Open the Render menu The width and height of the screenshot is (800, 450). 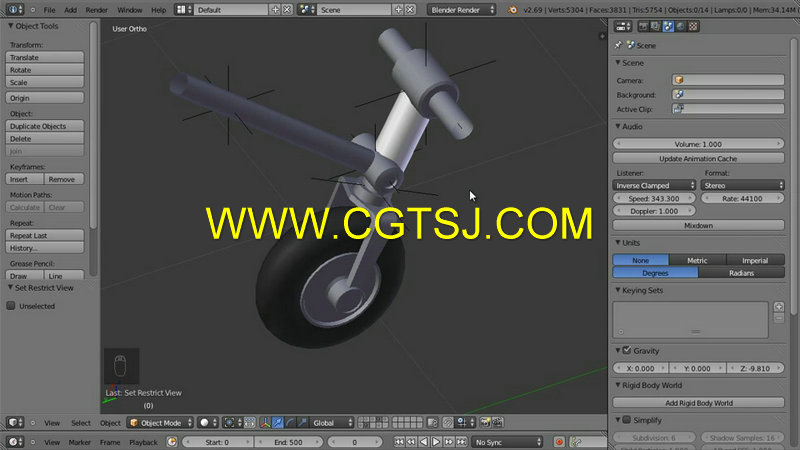pyautogui.click(x=96, y=10)
